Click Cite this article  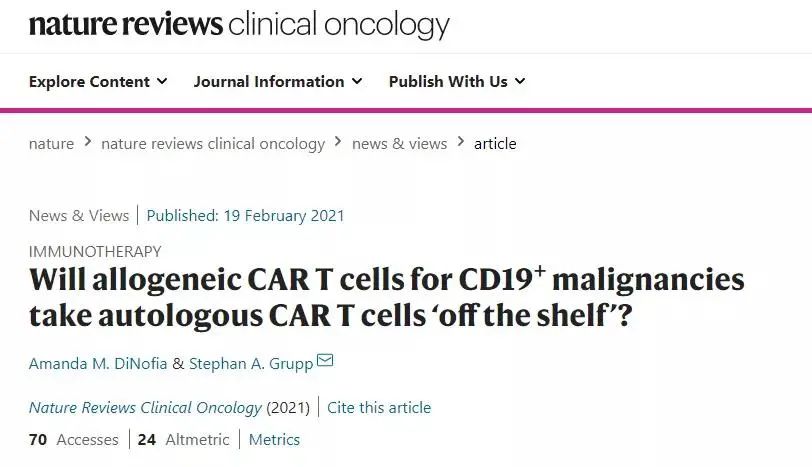pyautogui.click(x=379, y=407)
